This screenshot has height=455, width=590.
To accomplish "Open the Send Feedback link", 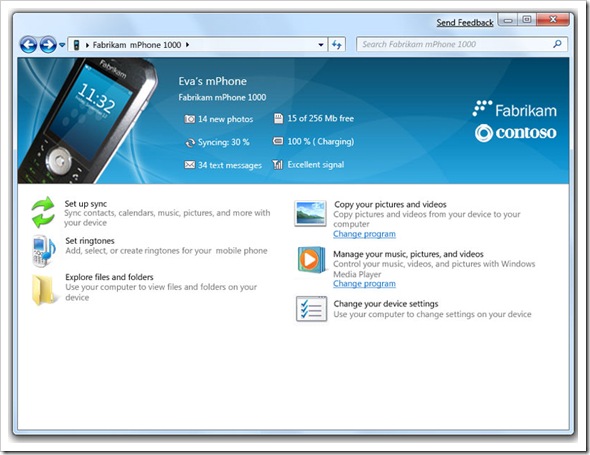I will [465, 23].
